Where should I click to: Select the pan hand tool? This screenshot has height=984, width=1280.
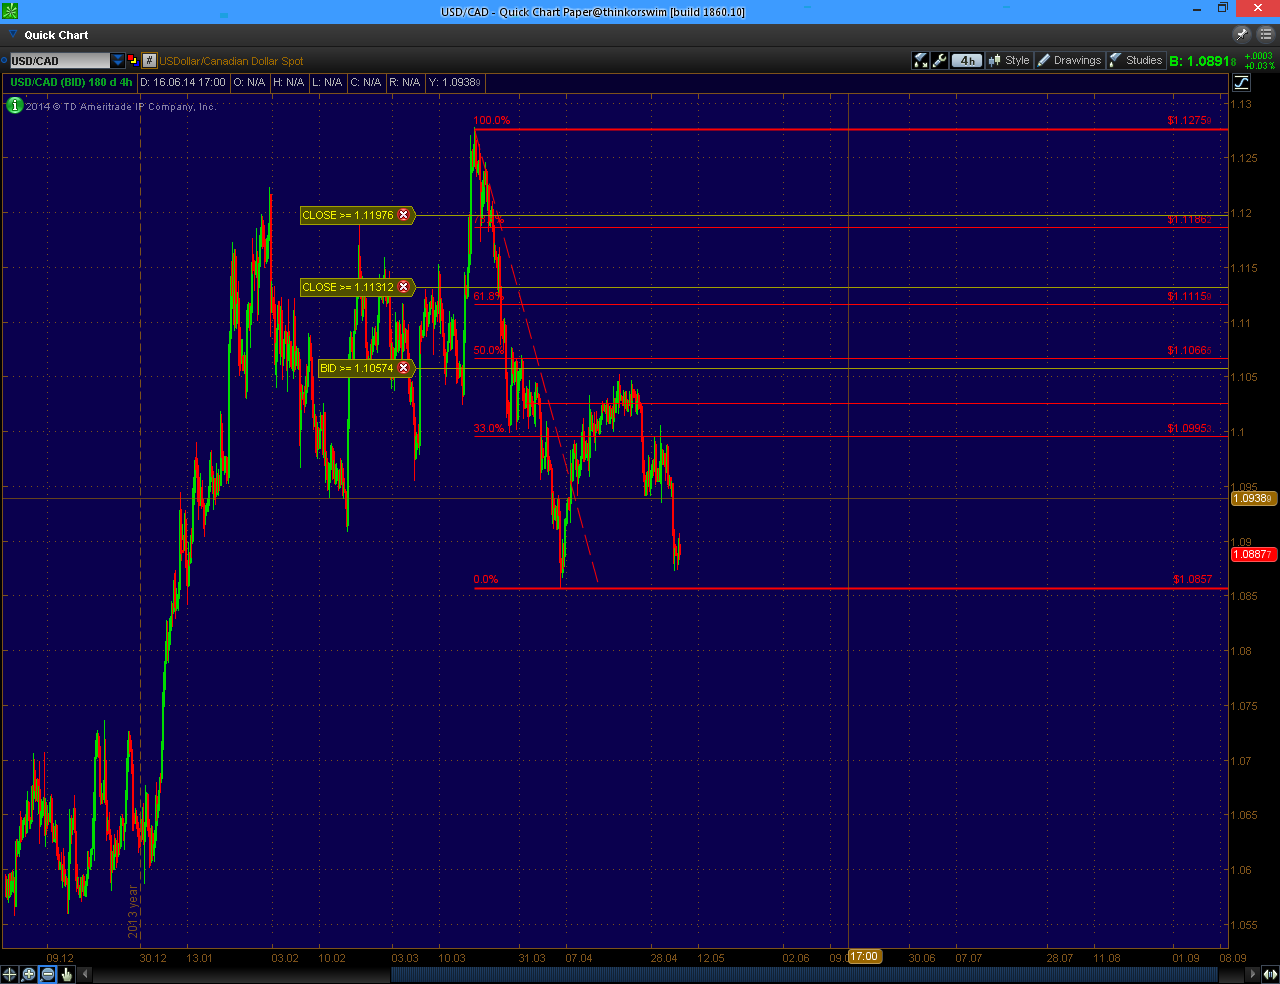pyautogui.click(x=67, y=974)
